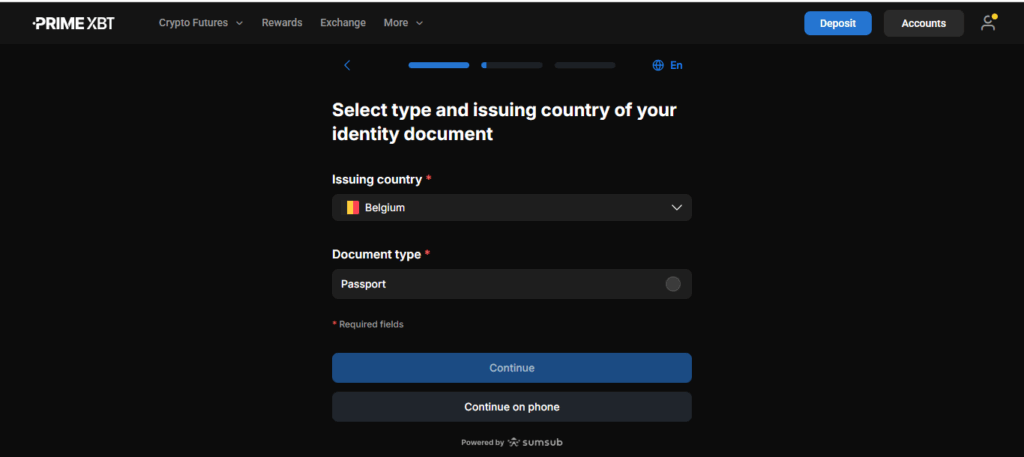
Task: Click the second progress bar step
Action: click(511, 65)
